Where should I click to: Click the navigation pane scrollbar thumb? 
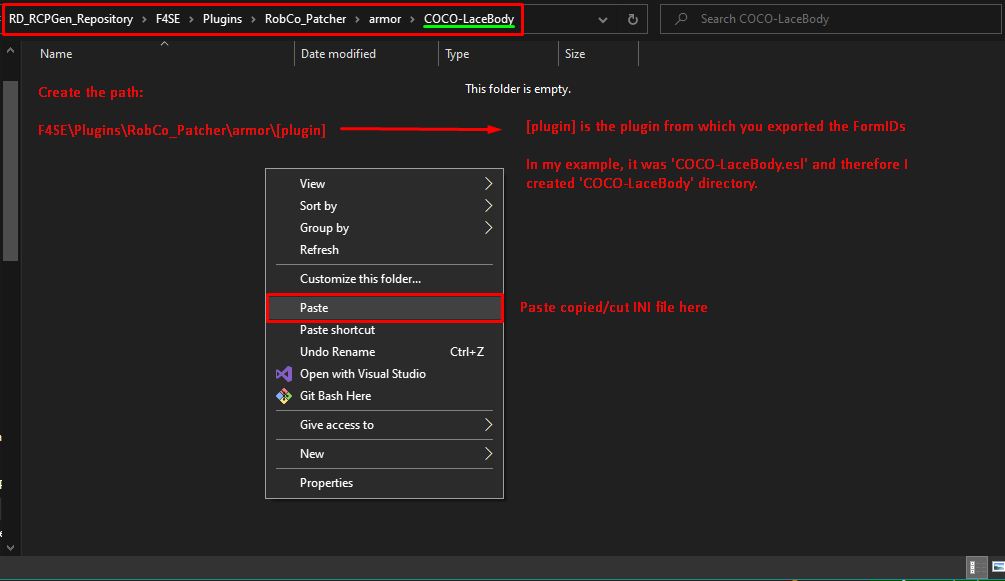pos(10,171)
